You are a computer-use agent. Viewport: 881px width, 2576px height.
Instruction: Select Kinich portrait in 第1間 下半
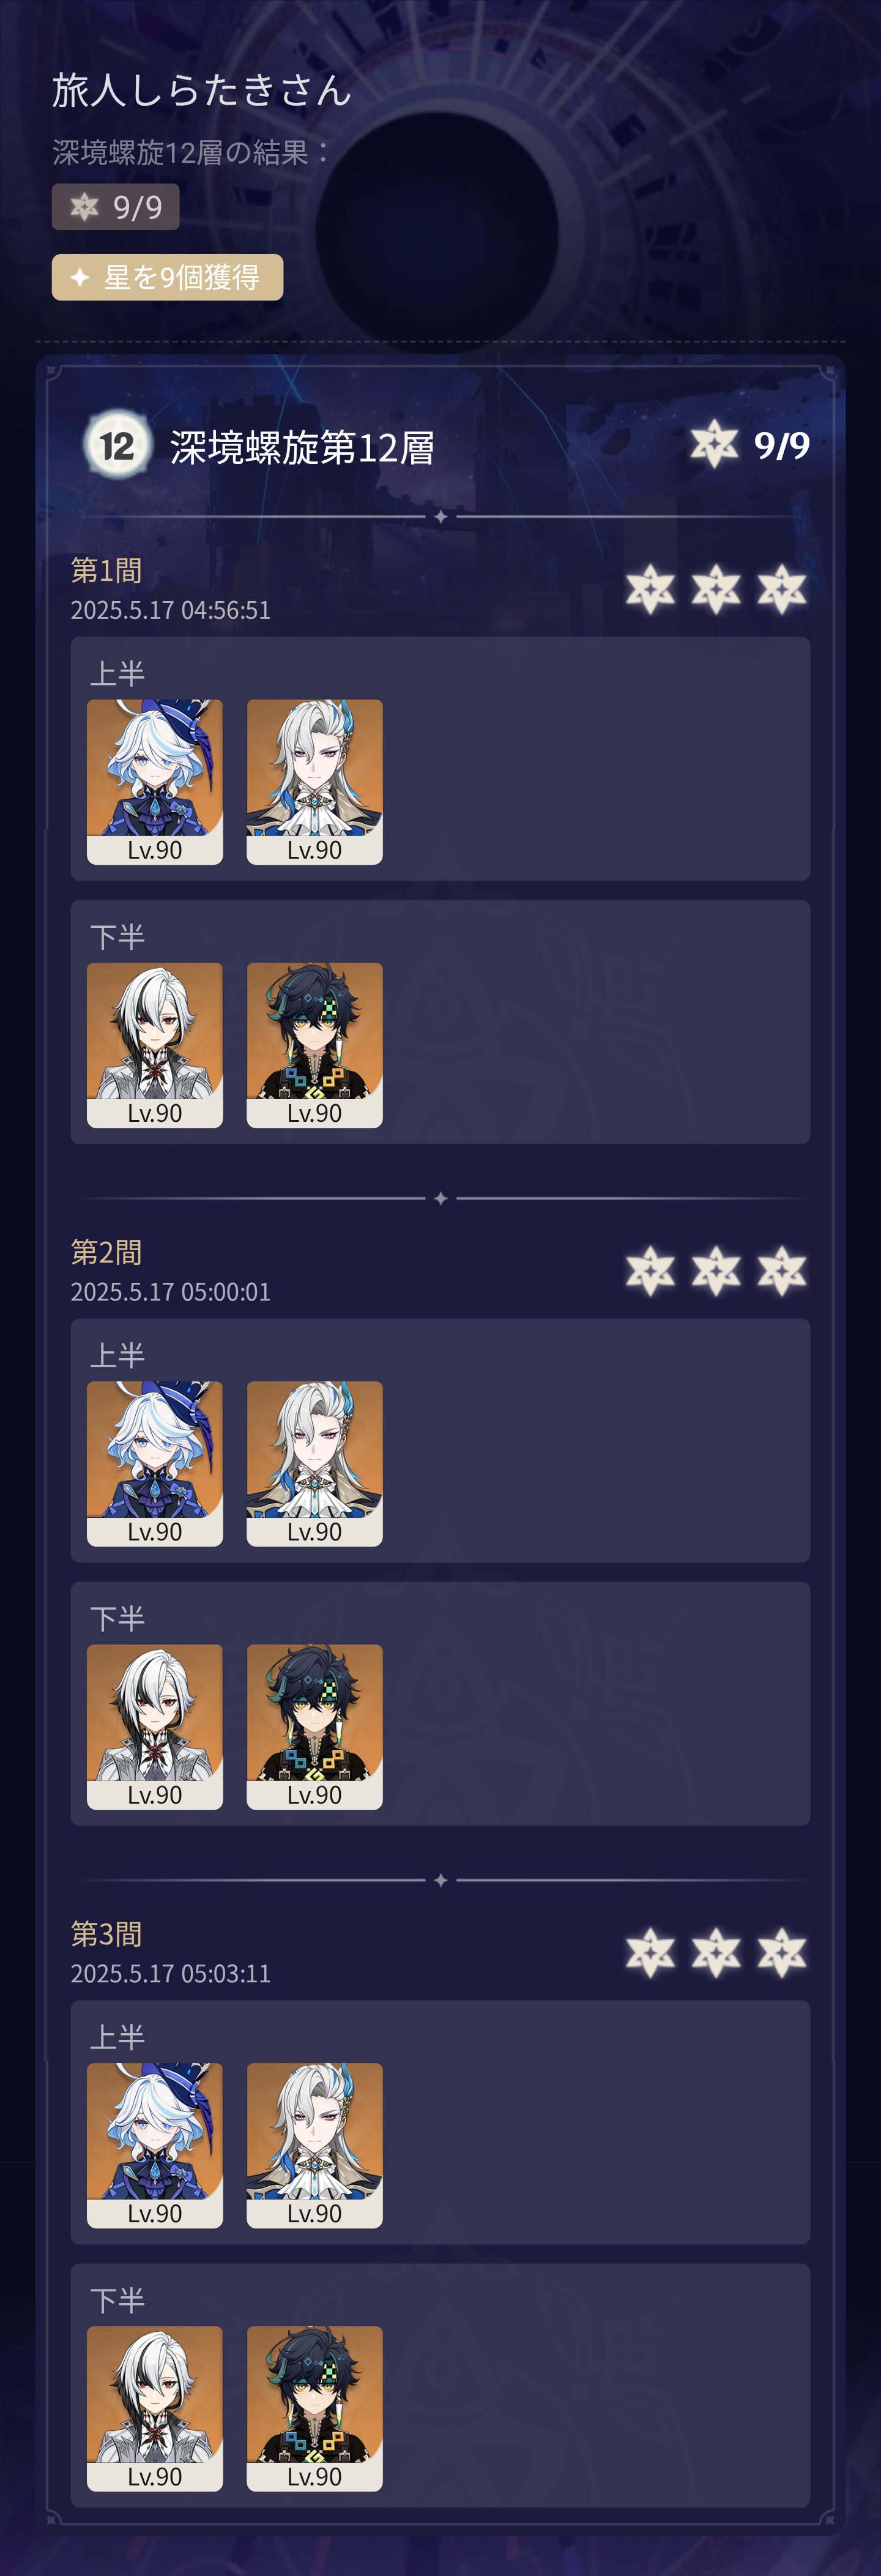coord(315,1045)
